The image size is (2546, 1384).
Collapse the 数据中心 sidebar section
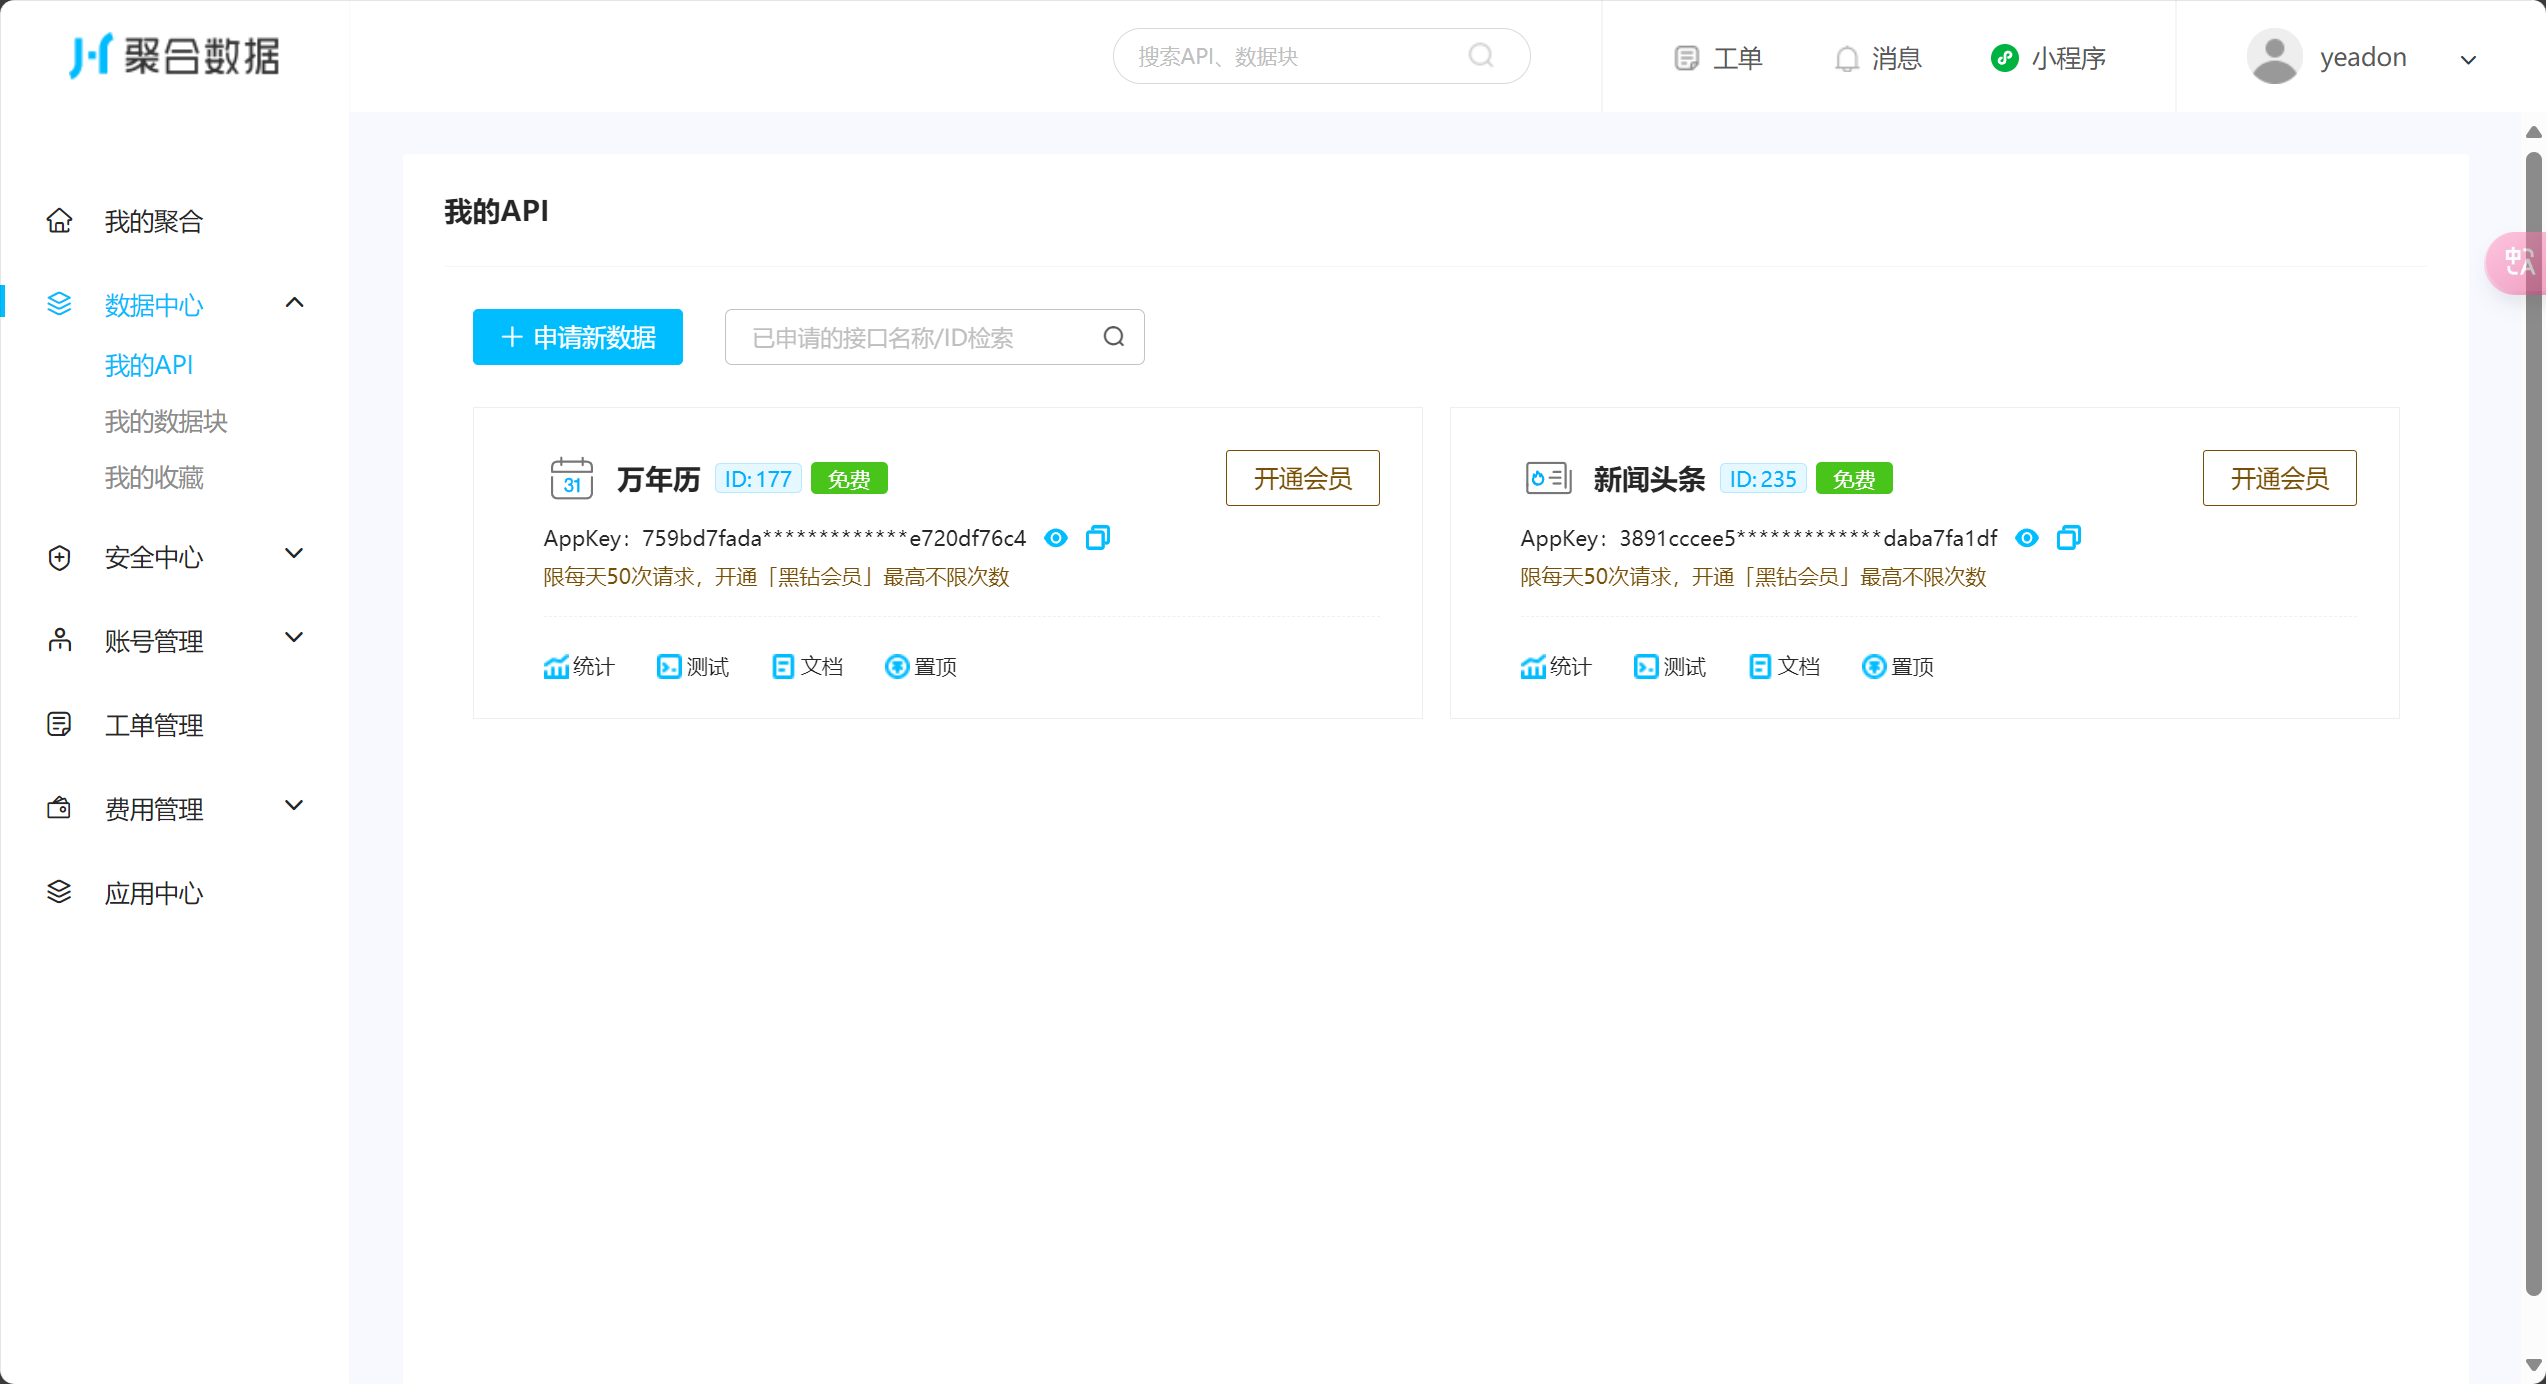294,303
